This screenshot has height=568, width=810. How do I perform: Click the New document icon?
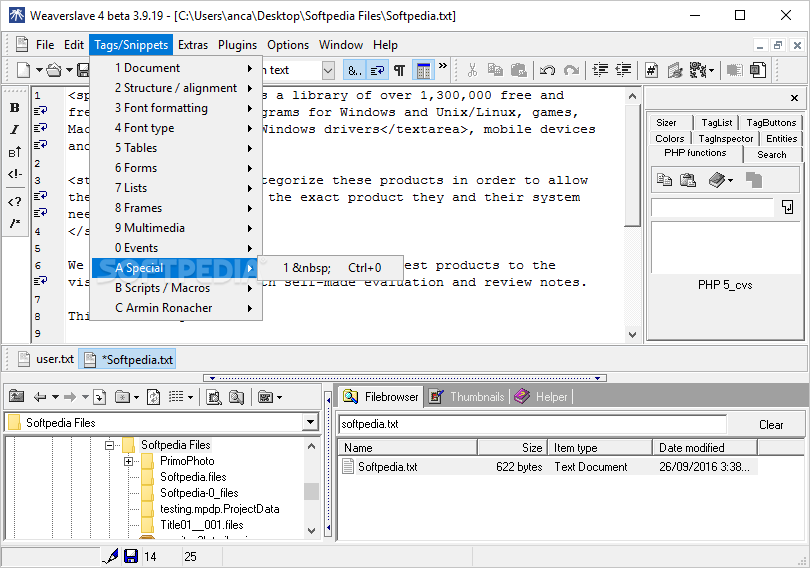23,70
